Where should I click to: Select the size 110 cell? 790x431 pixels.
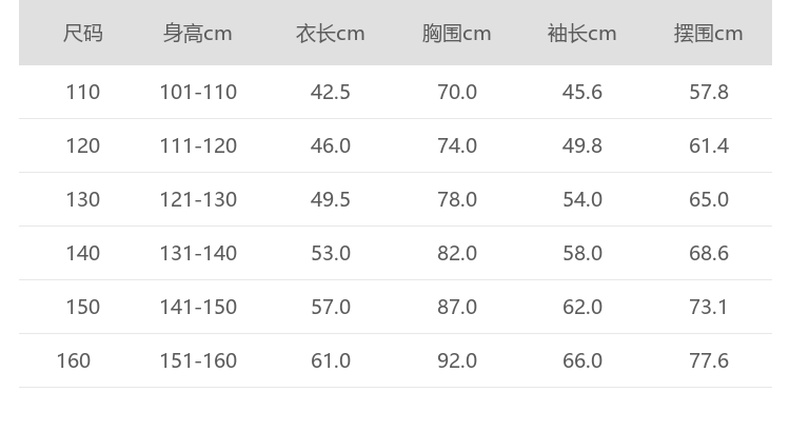click(x=83, y=92)
